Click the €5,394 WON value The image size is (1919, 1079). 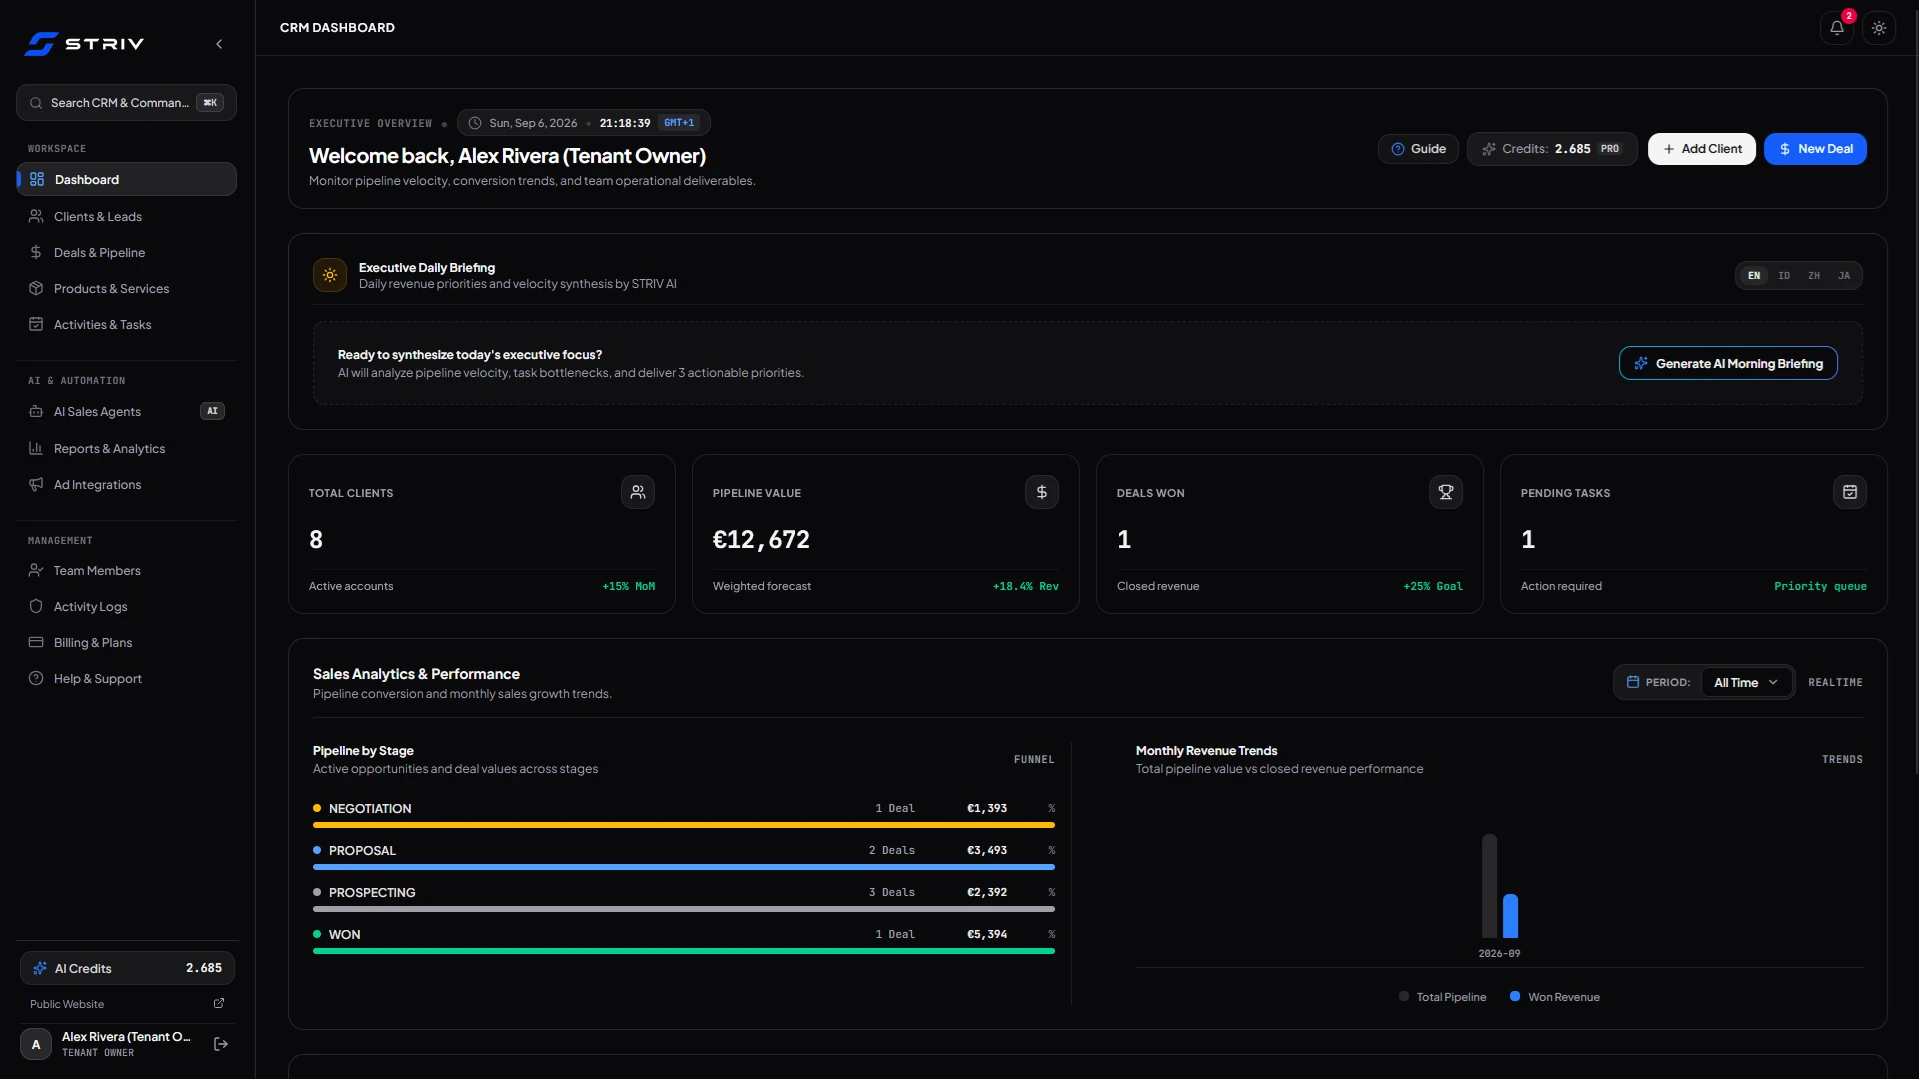(x=987, y=935)
